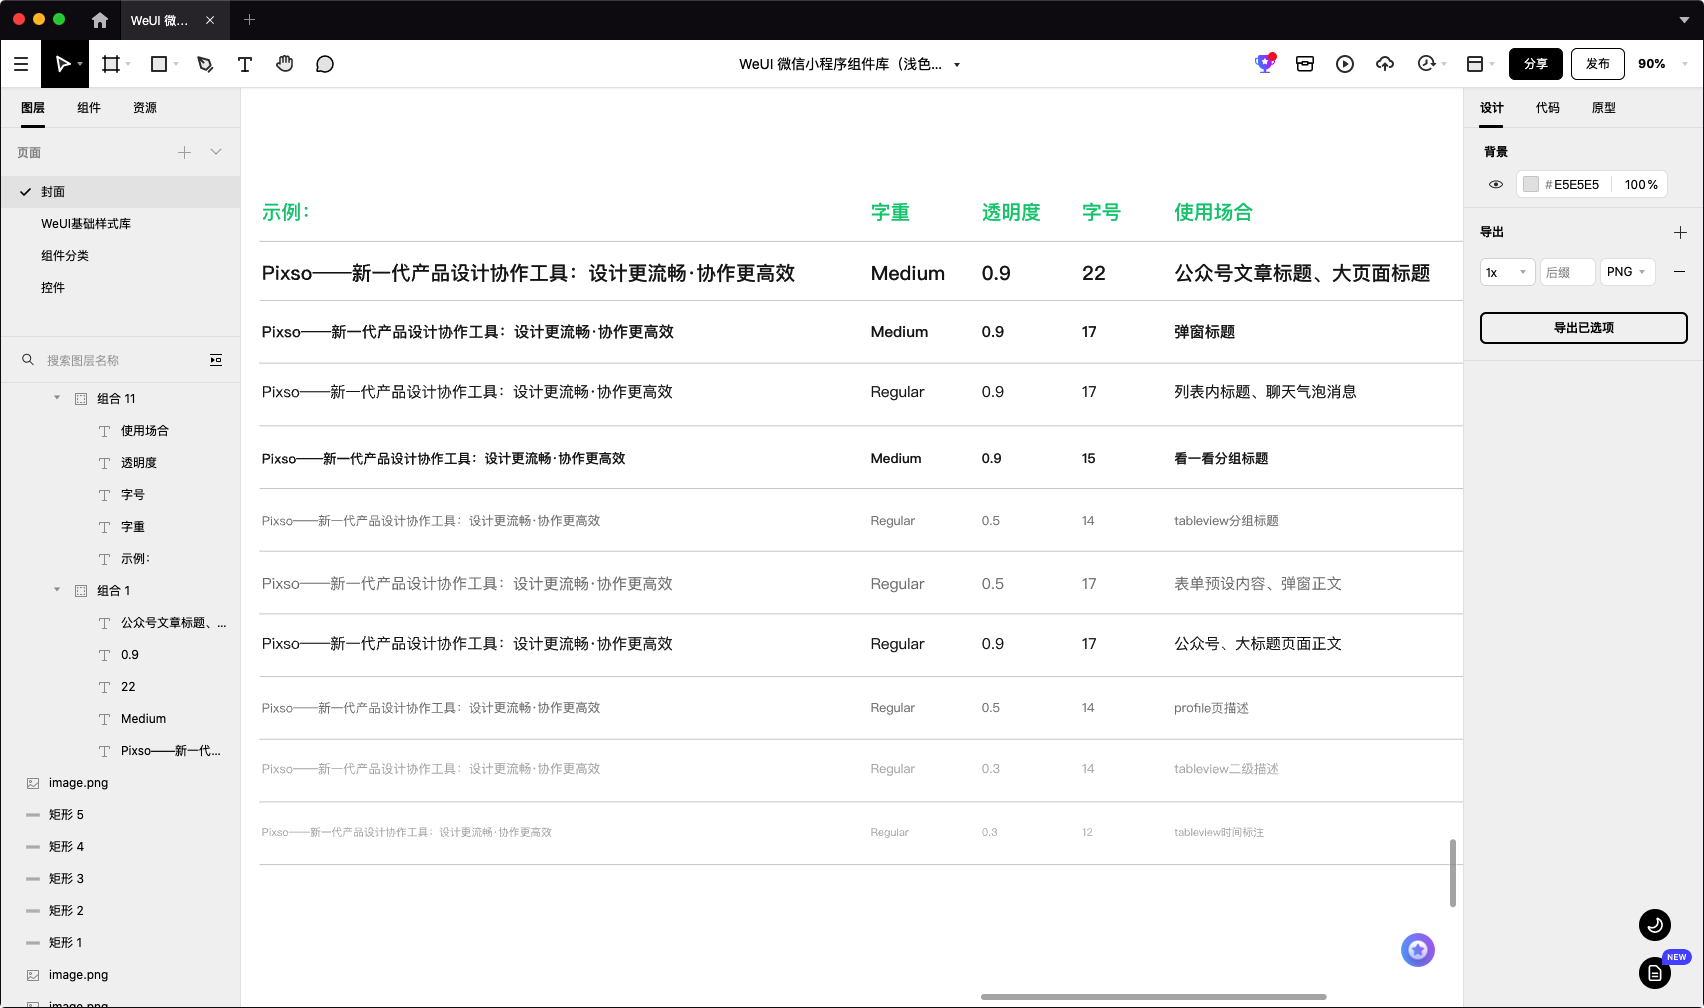Screen dimensions: 1704x1008
Task: Open the file title dropdown arrow
Action: [957, 65]
